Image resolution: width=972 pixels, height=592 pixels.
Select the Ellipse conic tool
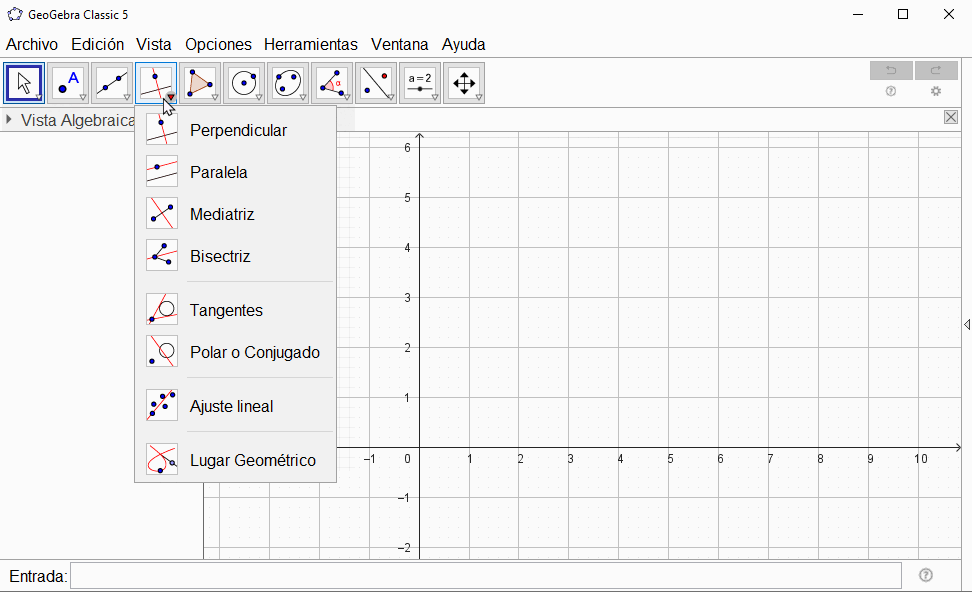pyautogui.click(x=288, y=83)
